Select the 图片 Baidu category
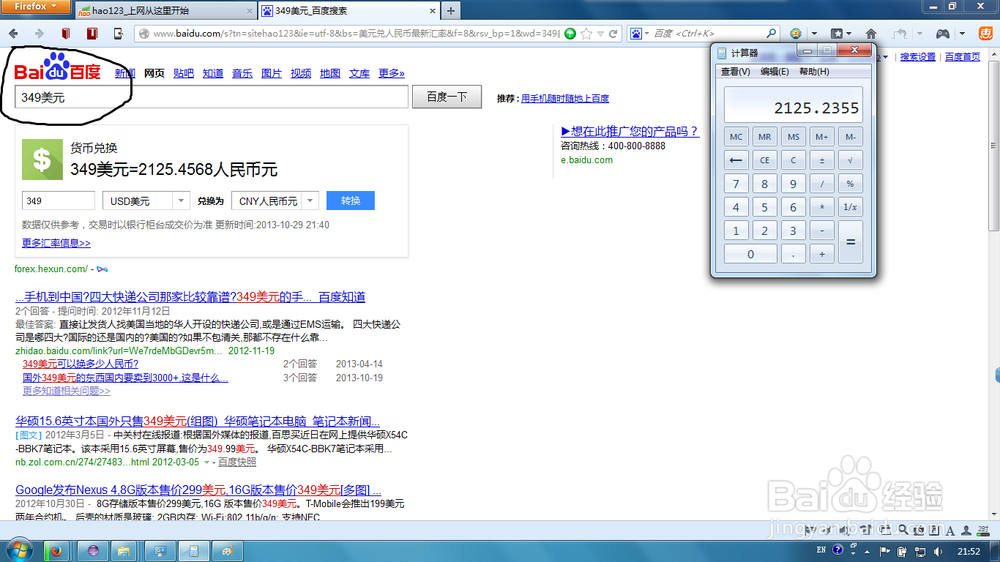Image resolution: width=1000 pixels, height=562 pixels. pyautogui.click(x=271, y=73)
